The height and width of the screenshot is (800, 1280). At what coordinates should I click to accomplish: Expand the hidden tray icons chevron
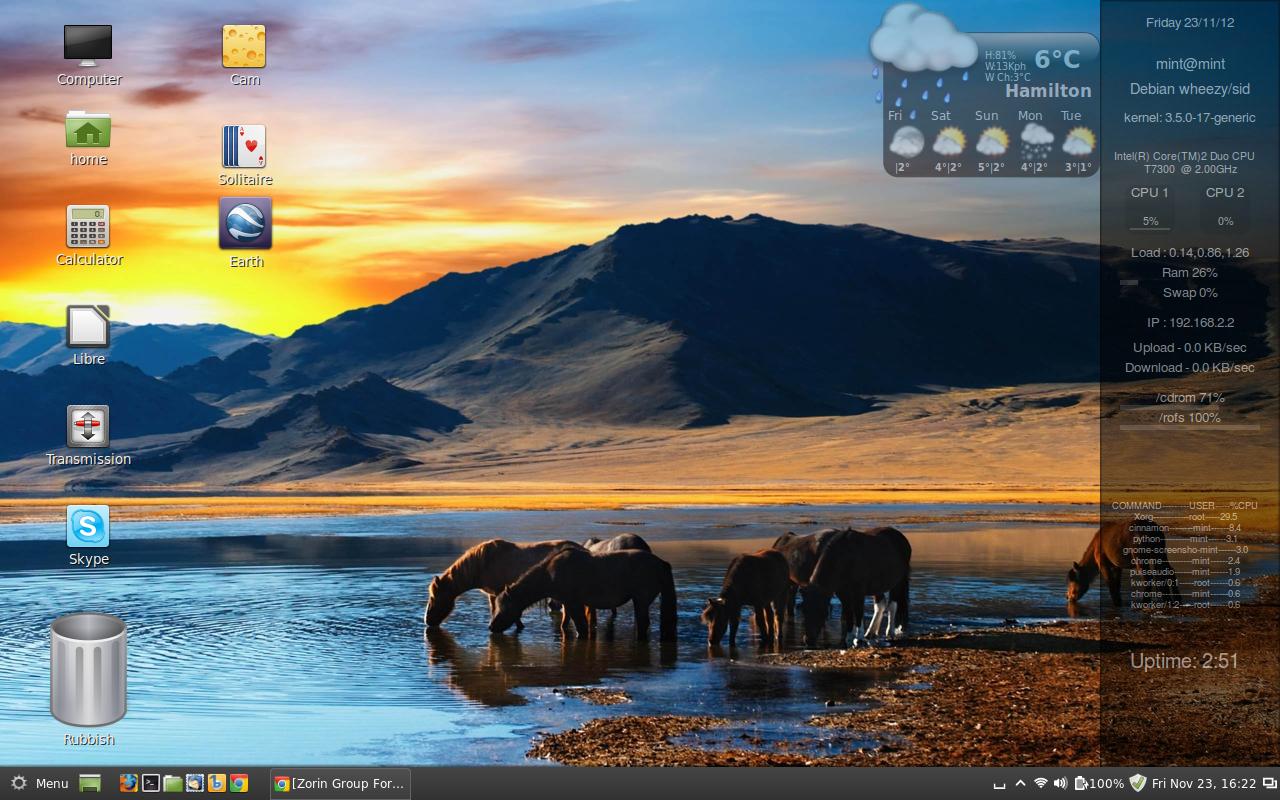1020,783
